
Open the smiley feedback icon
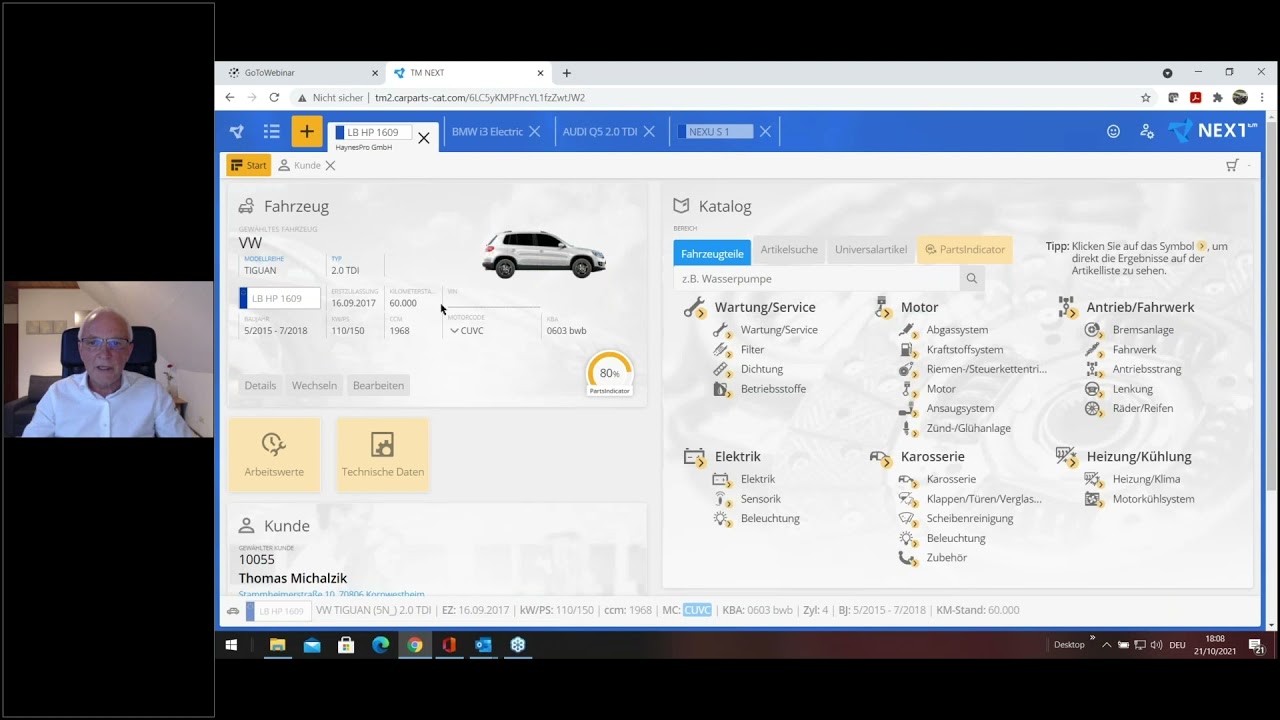coord(1113,131)
